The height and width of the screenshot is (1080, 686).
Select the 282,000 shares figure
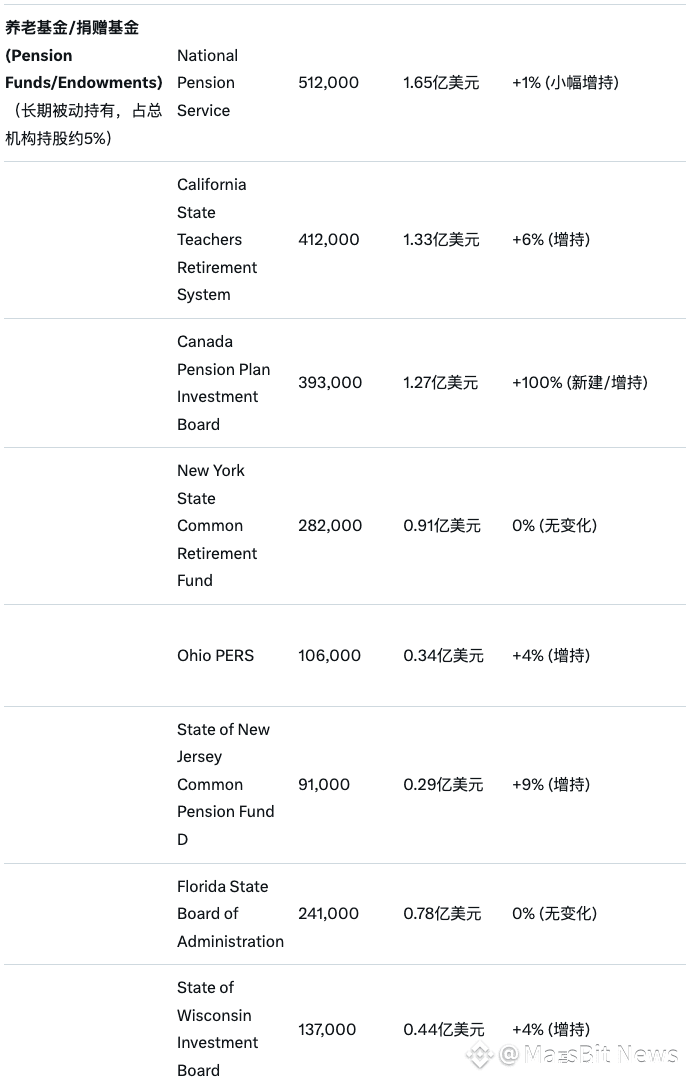pyautogui.click(x=330, y=526)
